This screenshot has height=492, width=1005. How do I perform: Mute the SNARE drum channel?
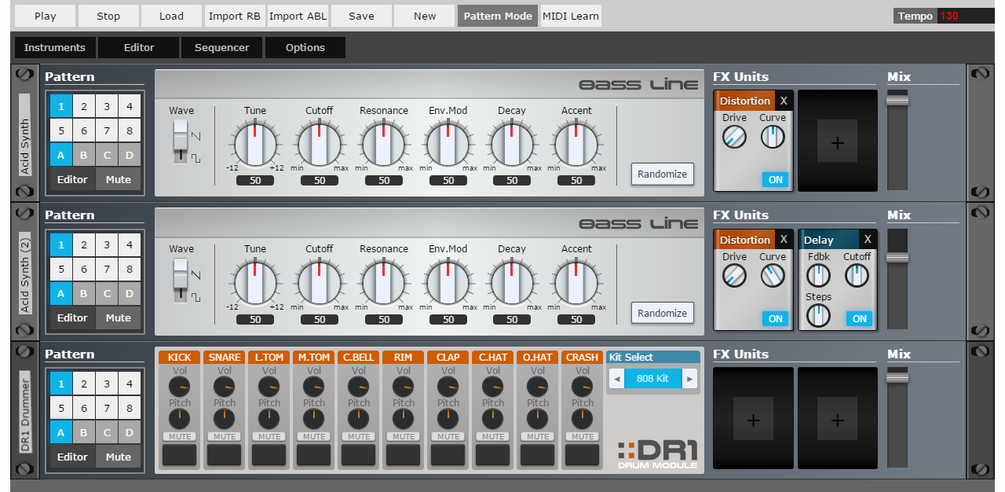click(x=224, y=436)
